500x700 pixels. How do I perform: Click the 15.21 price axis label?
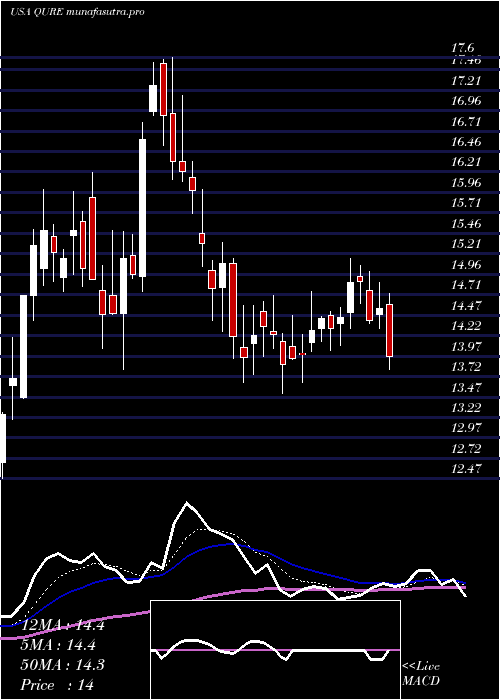pyautogui.click(x=466, y=244)
